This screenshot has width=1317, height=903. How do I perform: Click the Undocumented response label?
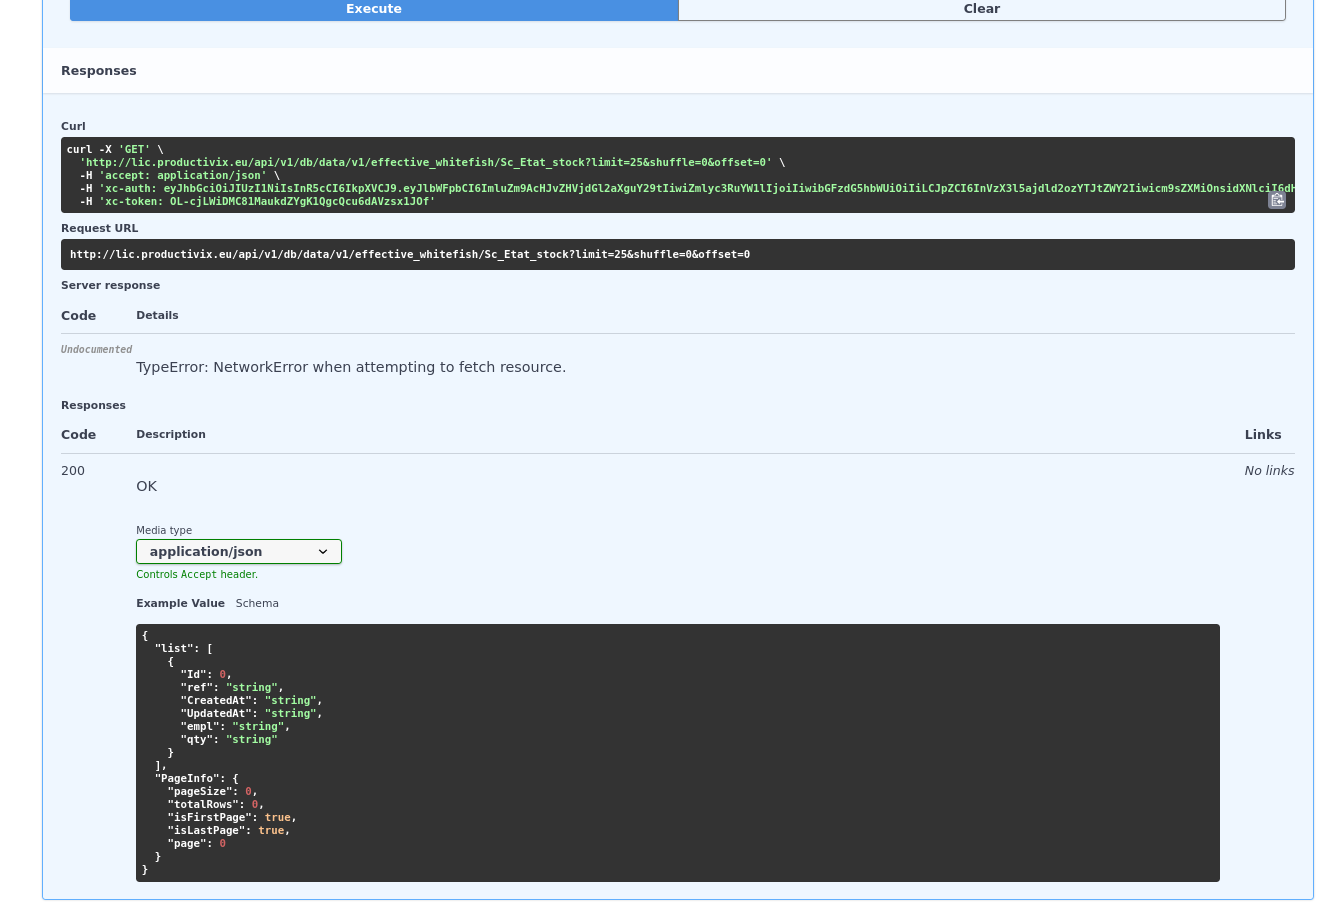(x=96, y=349)
